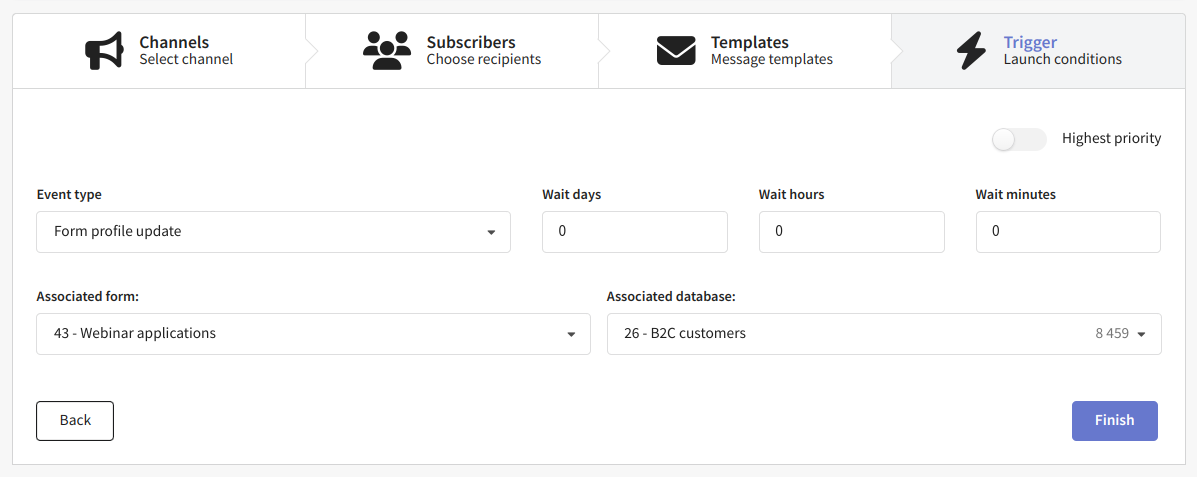
Task: Click the Event type dropdown arrow
Action: point(492,233)
